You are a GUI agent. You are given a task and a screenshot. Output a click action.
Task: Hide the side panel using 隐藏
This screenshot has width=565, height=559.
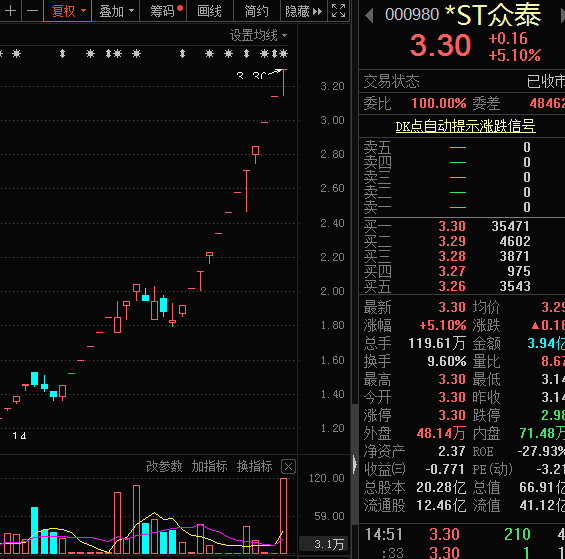[303, 11]
